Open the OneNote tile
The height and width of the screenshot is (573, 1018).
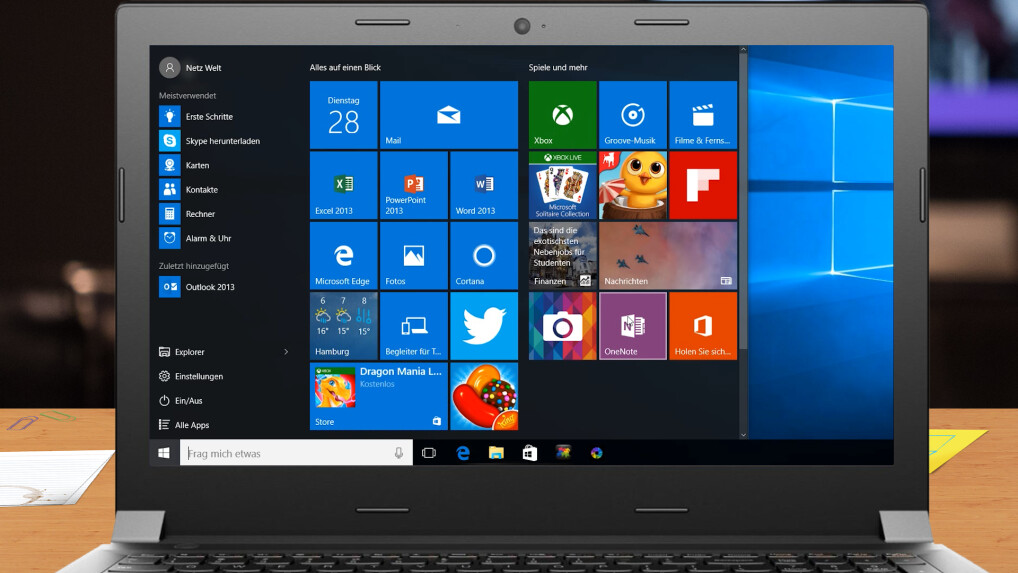(632, 326)
